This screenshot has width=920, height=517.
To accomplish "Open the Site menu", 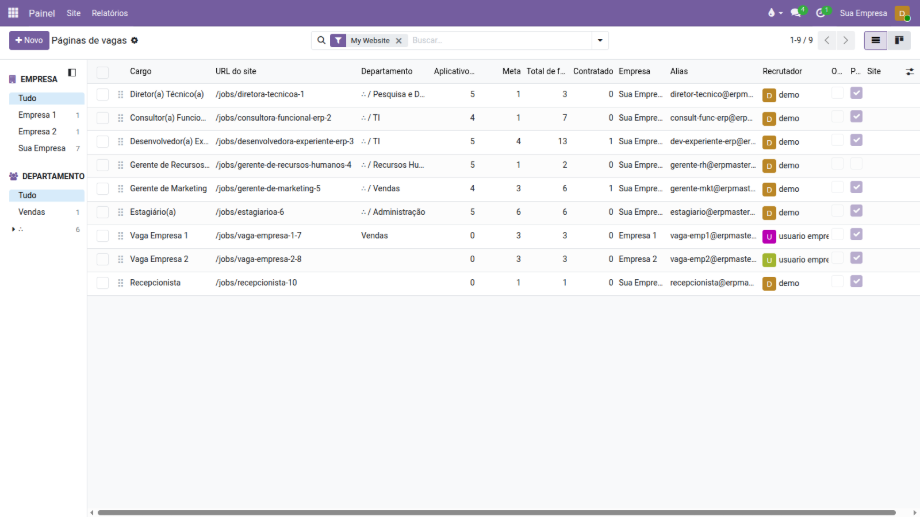I will [x=74, y=13].
